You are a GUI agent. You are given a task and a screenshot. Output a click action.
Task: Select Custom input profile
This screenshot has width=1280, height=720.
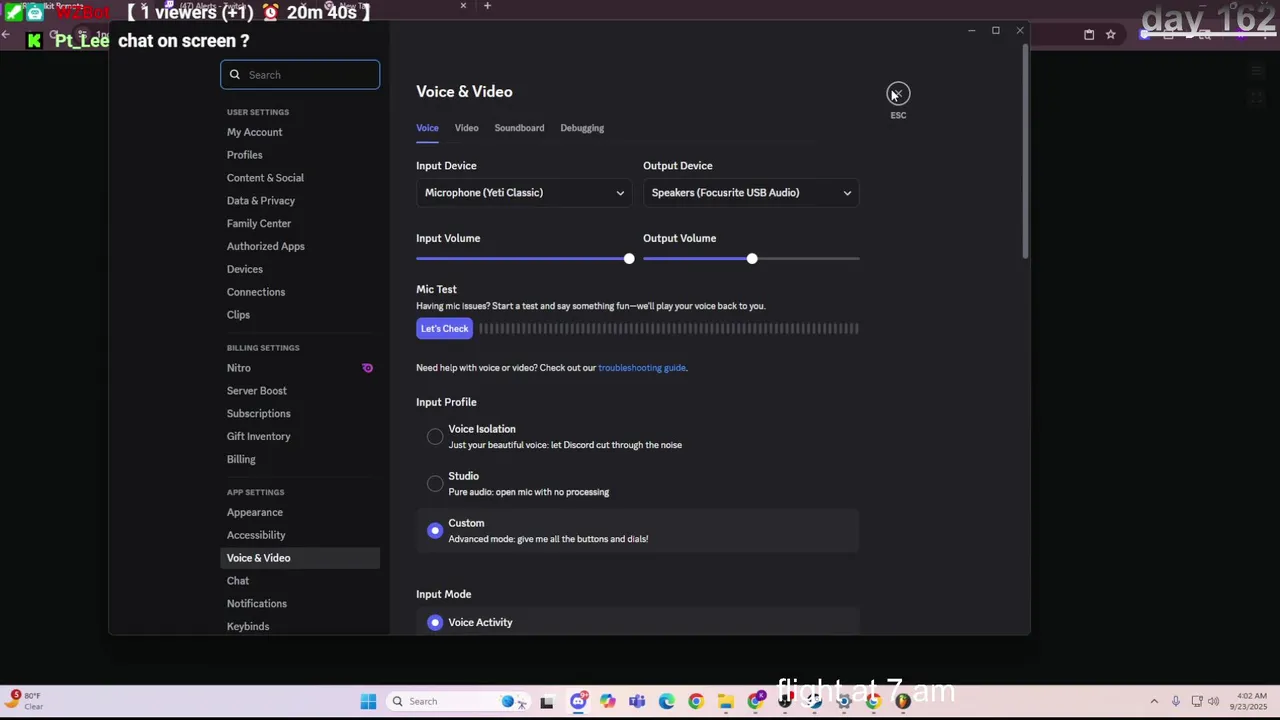click(x=435, y=530)
